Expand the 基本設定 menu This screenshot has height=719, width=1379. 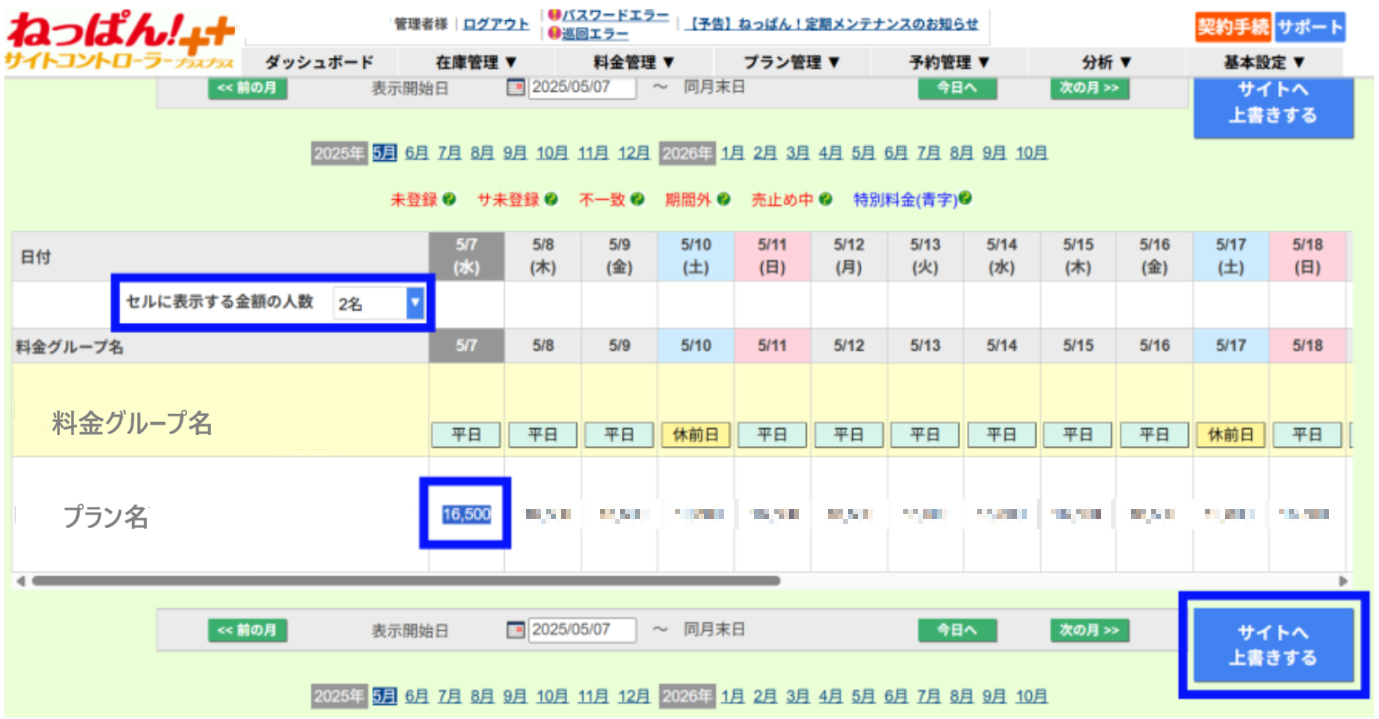(1265, 62)
